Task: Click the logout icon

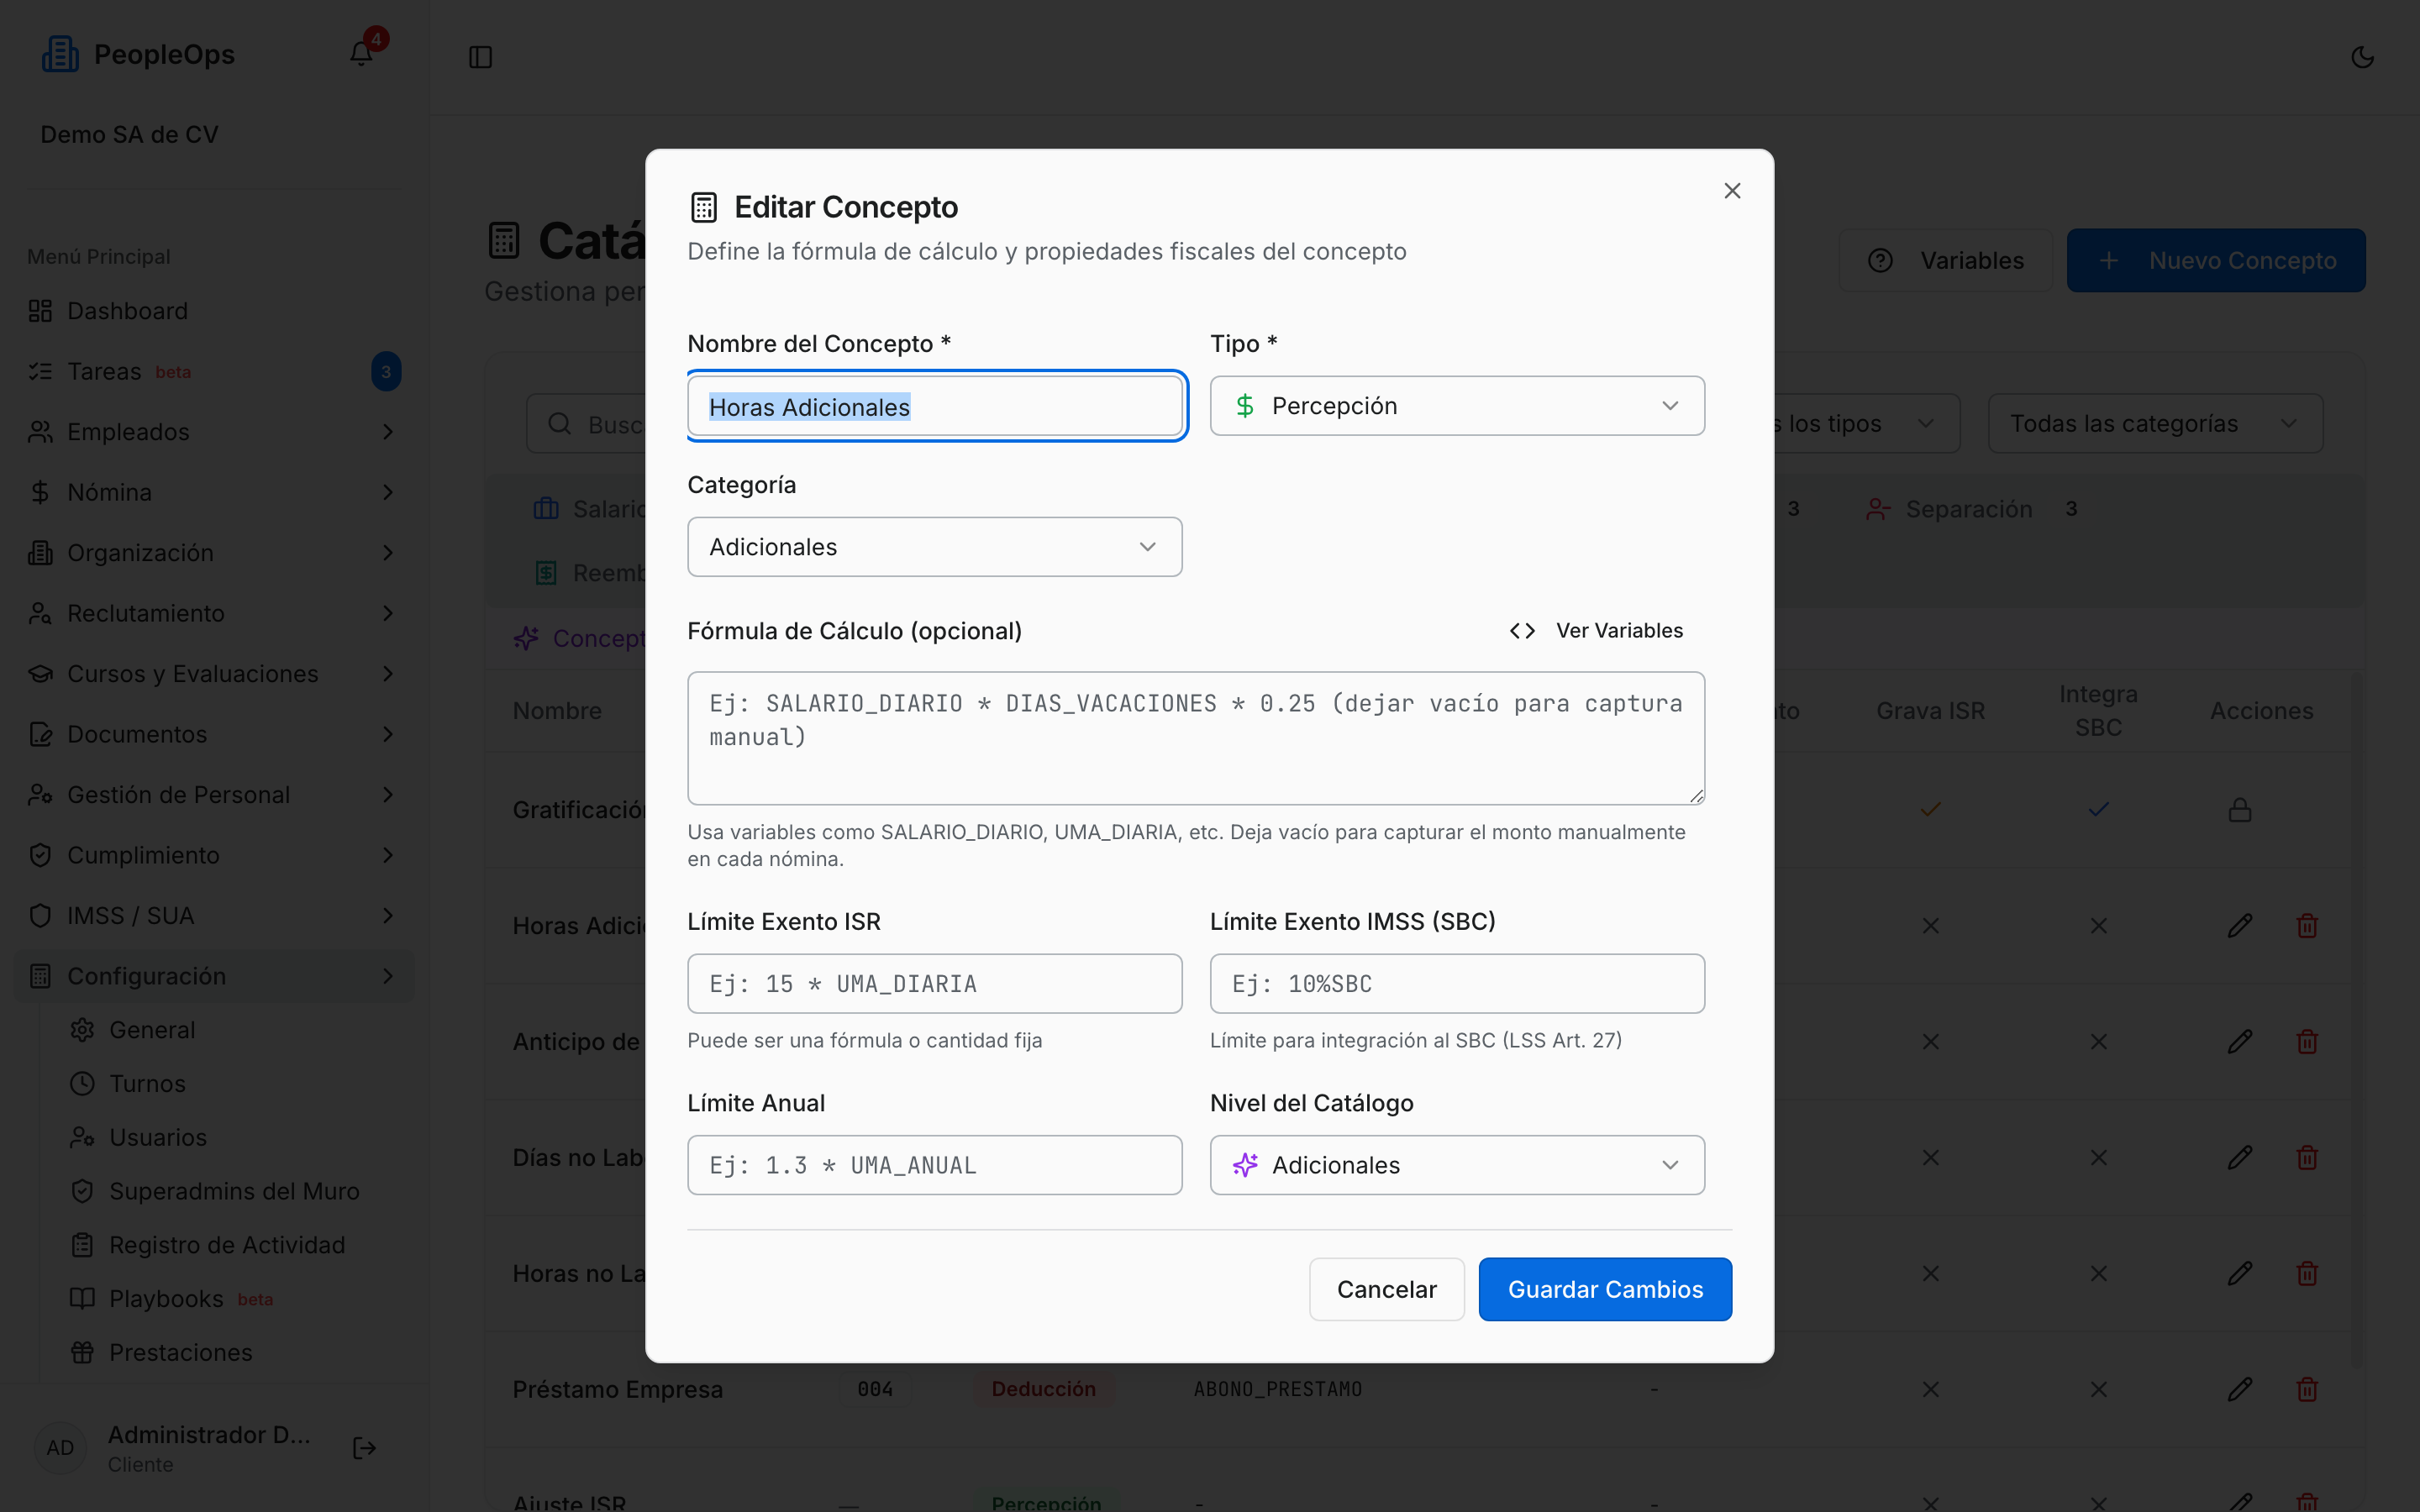Action: [x=365, y=1448]
